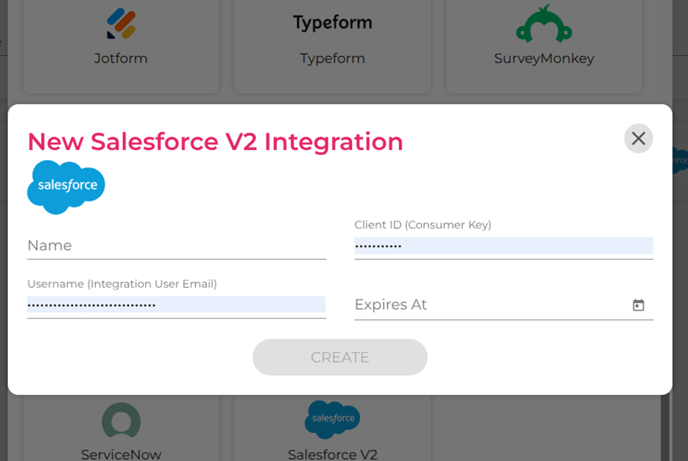Open the calendar date picker icon
The width and height of the screenshot is (688, 461).
tap(638, 305)
